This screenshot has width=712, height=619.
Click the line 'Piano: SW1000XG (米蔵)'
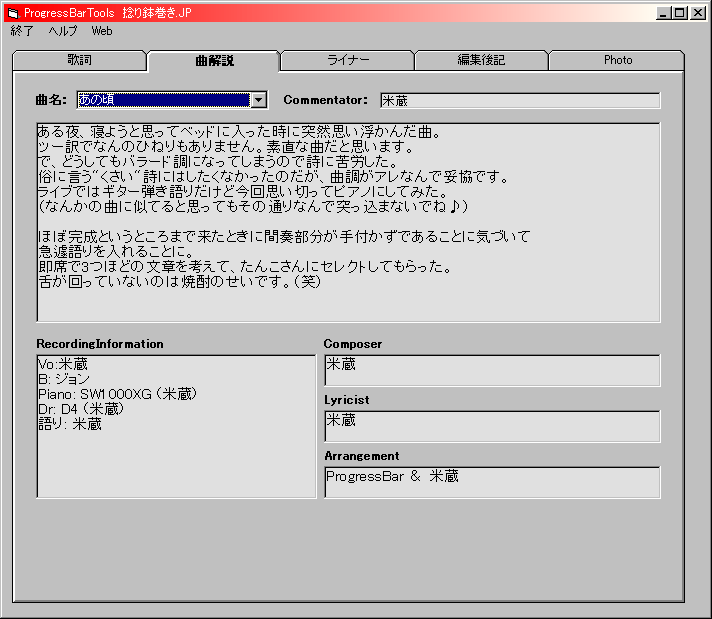(x=118, y=394)
